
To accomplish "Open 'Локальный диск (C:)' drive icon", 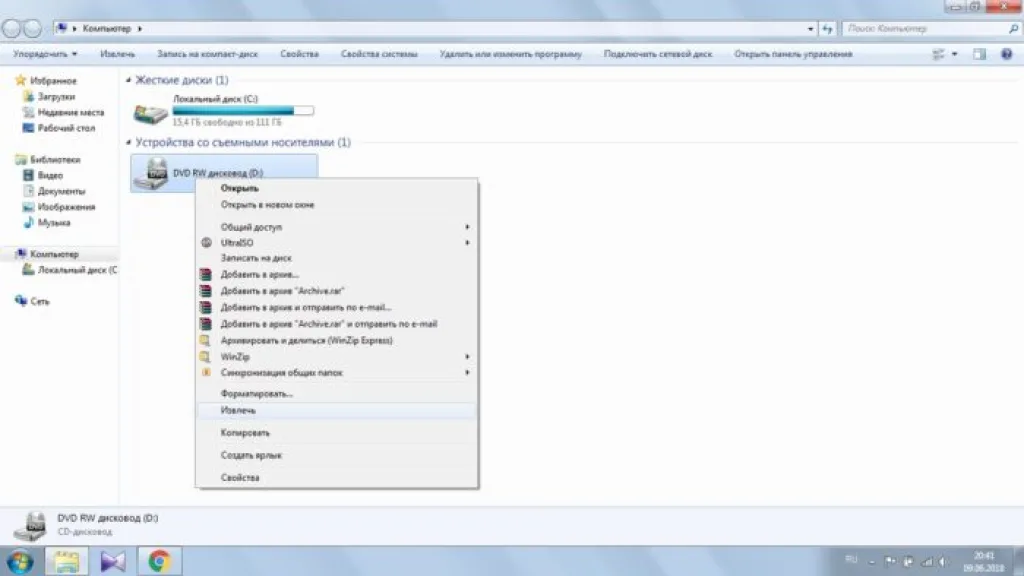I will 150,112.
